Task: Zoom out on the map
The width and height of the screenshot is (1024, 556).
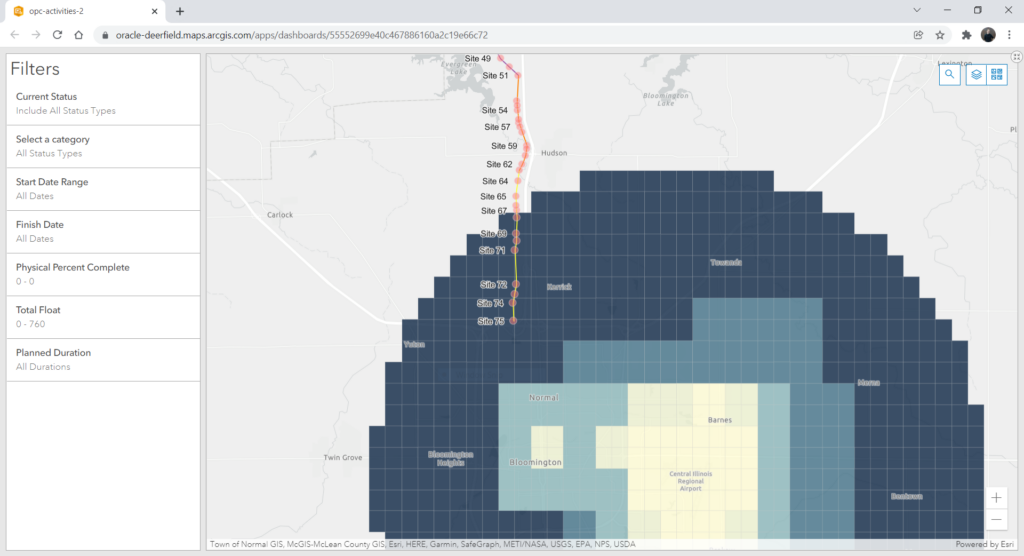Action: point(996,519)
